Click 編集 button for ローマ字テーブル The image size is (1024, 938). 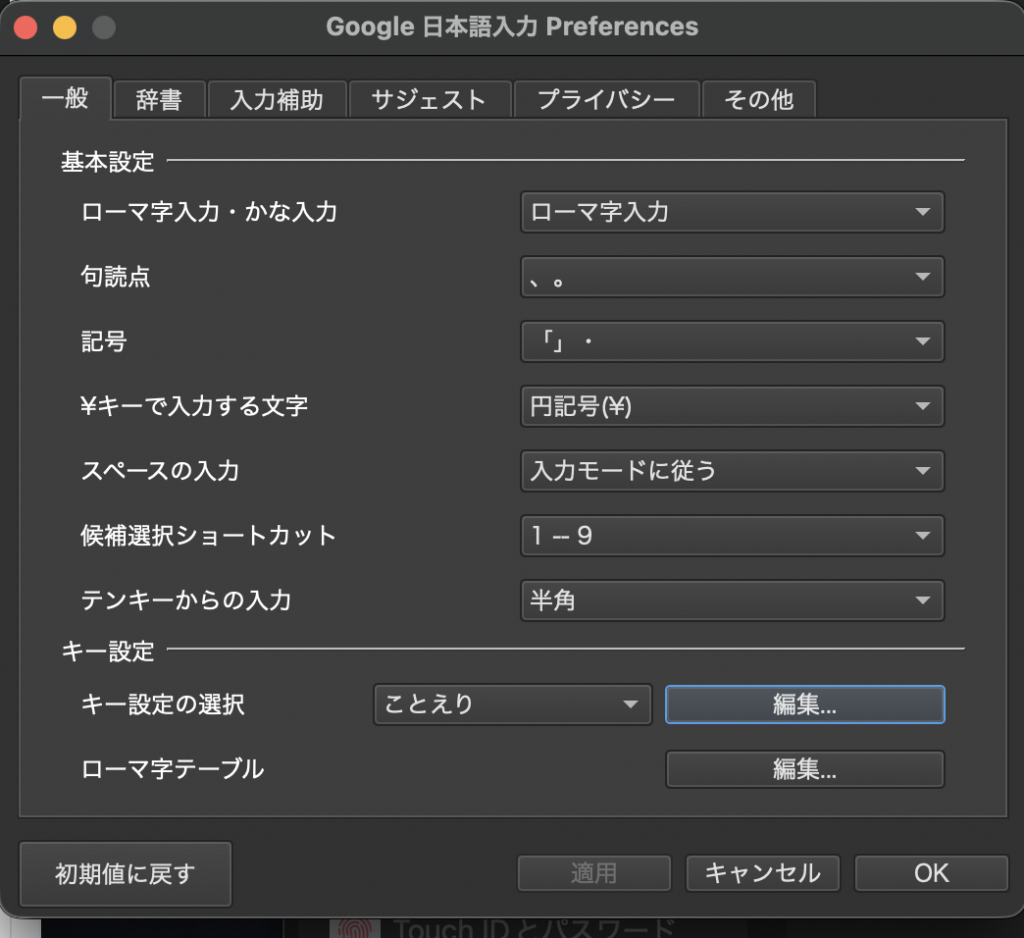point(804,769)
